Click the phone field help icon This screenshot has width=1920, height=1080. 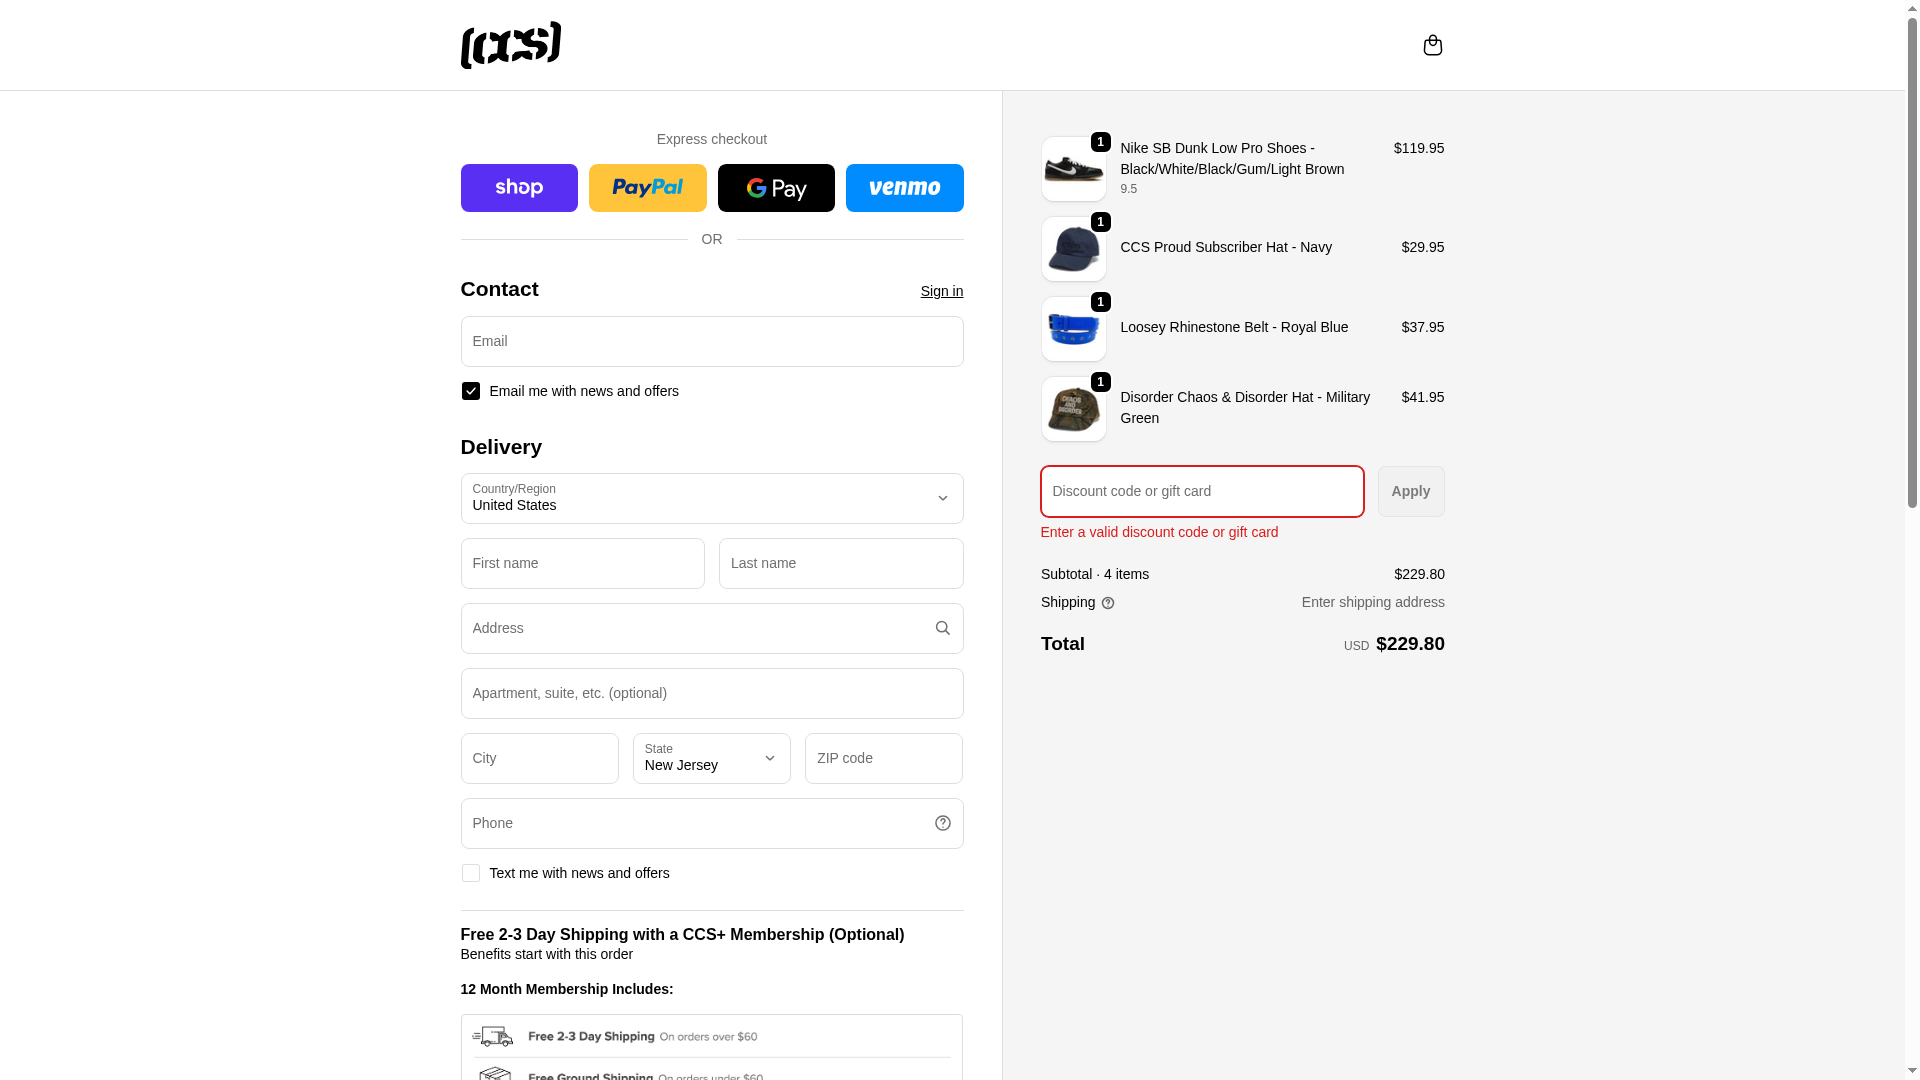coord(942,823)
